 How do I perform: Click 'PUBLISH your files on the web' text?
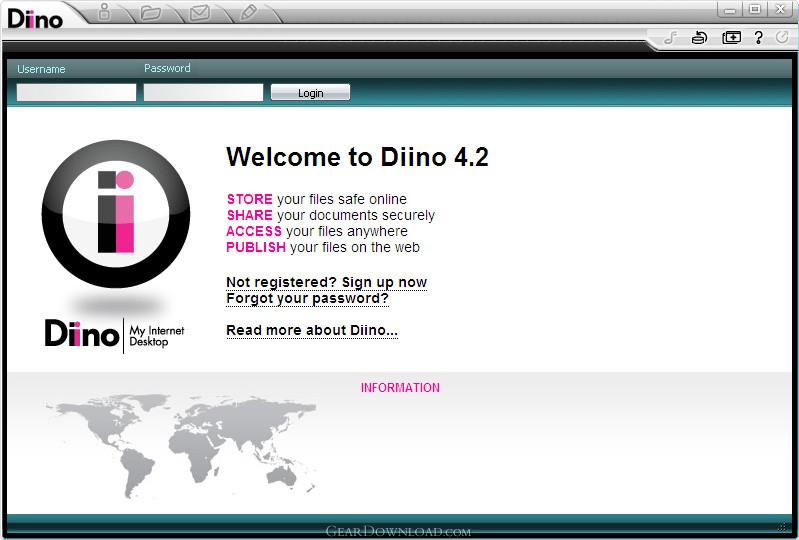pos(323,247)
